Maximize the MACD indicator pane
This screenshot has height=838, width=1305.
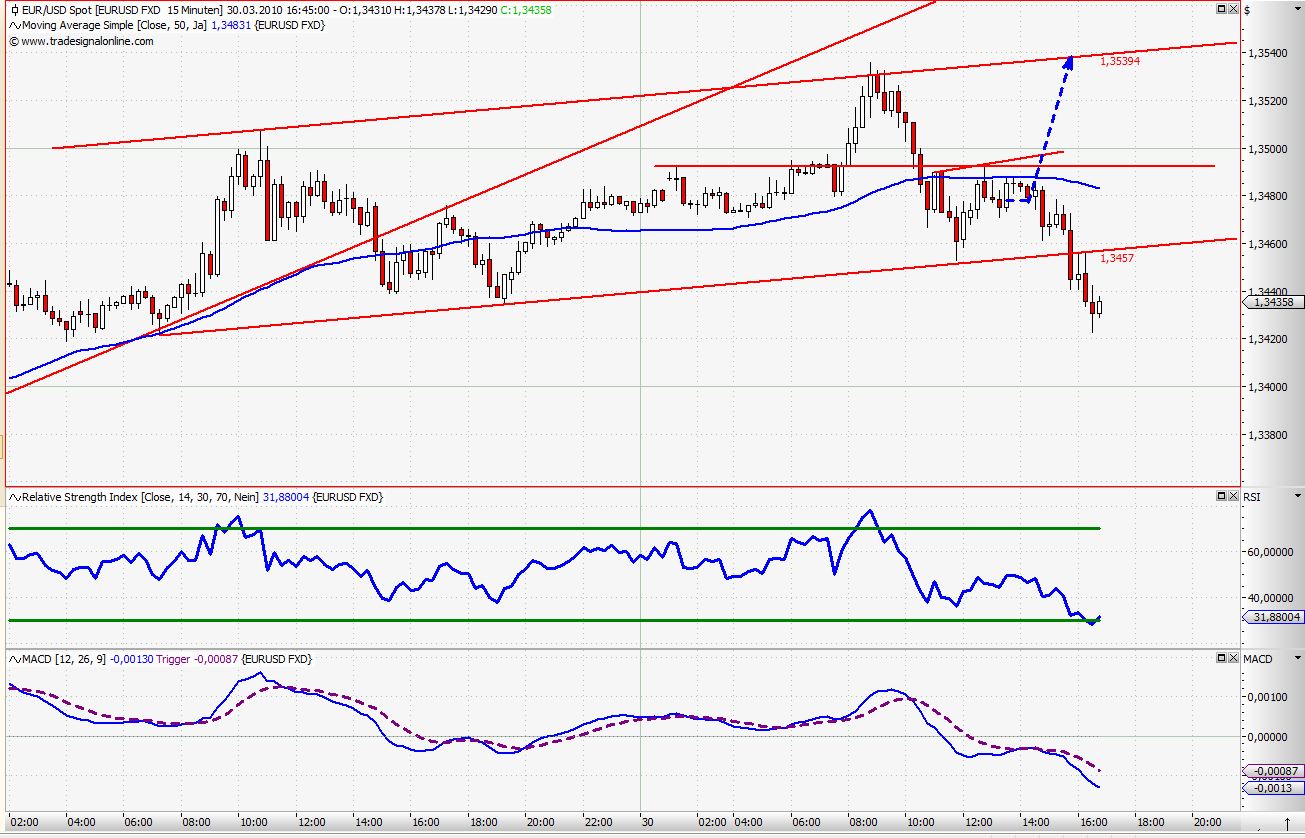[x=1221, y=658]
